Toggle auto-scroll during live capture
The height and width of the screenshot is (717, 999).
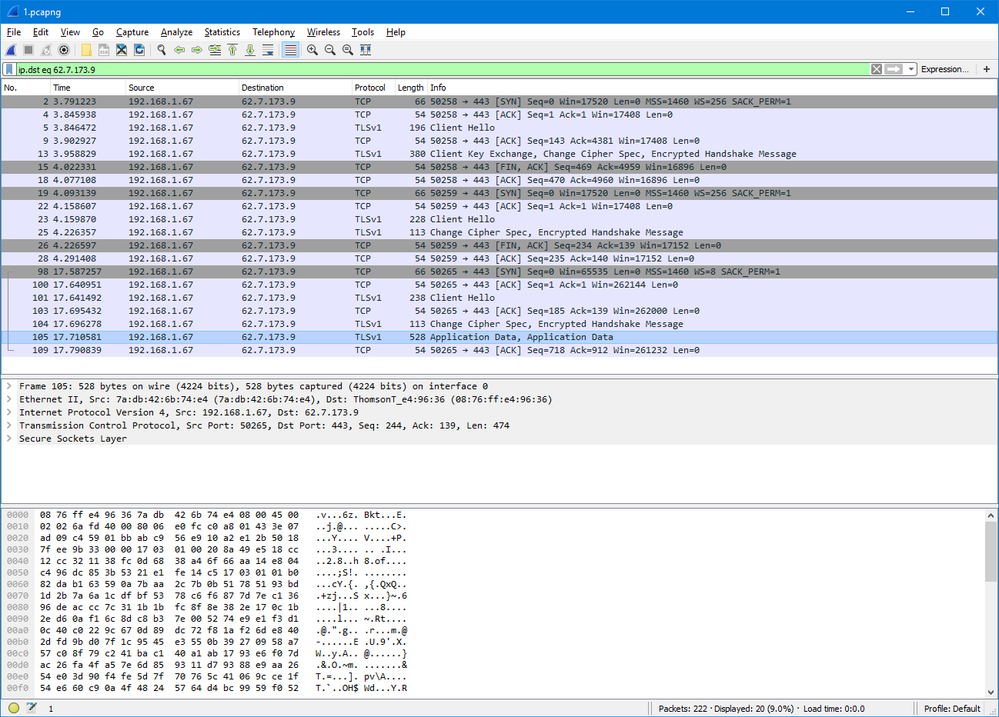(x=269, y=50)
